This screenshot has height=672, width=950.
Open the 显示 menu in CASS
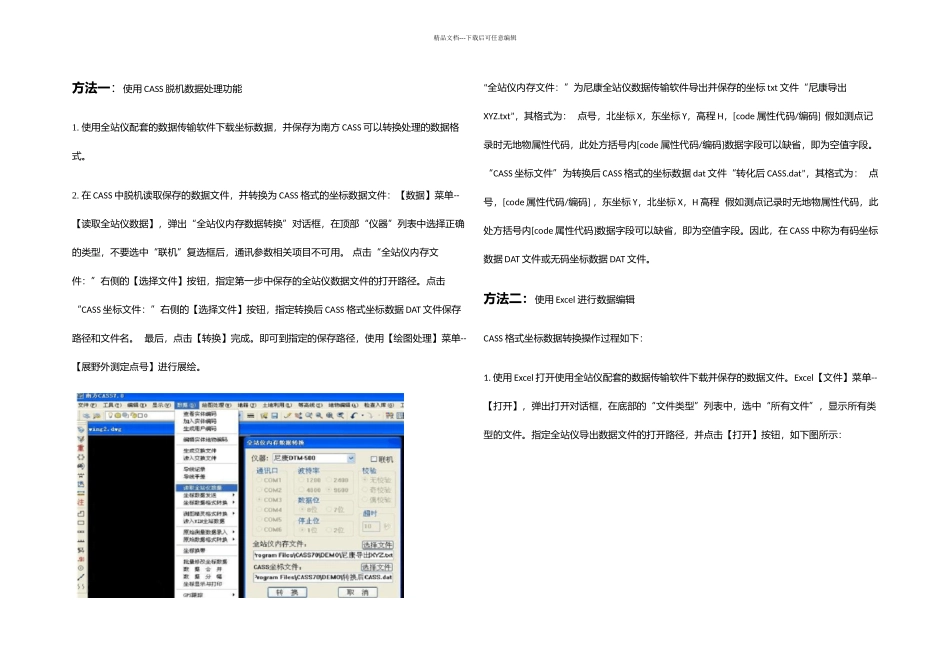[x=162, y=405]
